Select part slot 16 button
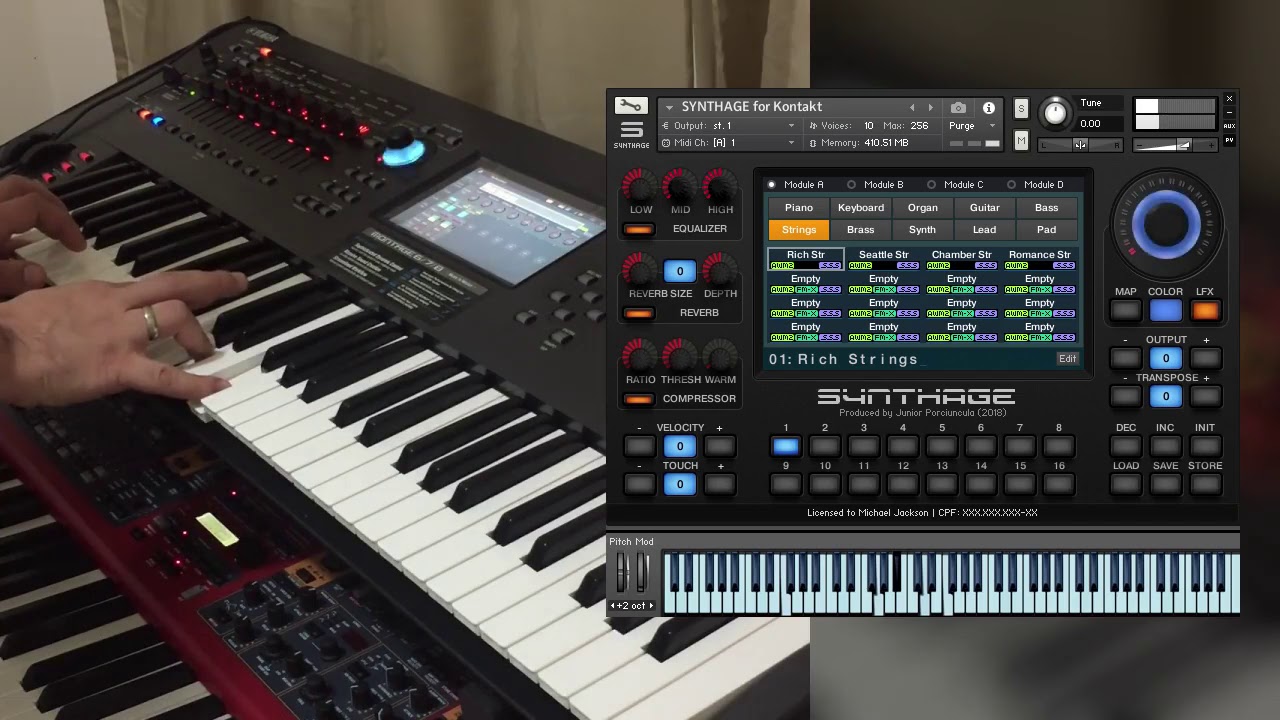Viewport: 1280px width, 720px height. 1059,484
